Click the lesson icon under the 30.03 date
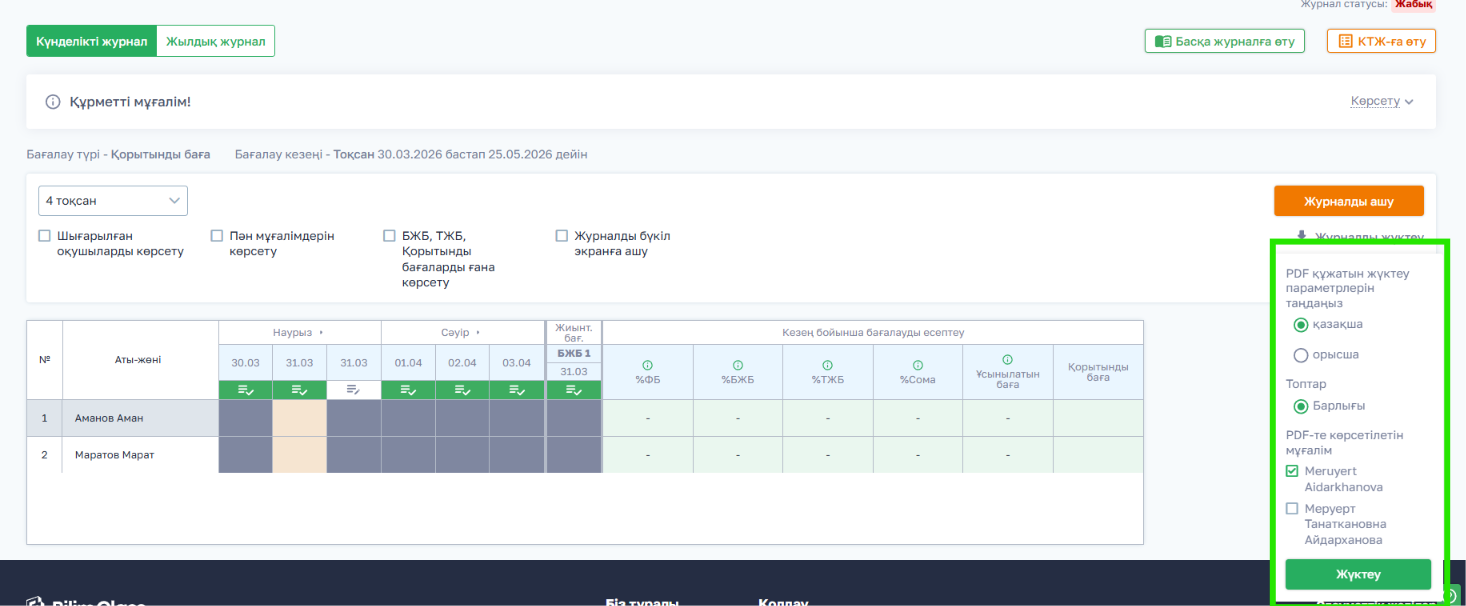The width and height of the screenshot is (1466, 606). [x=245, y=390]
